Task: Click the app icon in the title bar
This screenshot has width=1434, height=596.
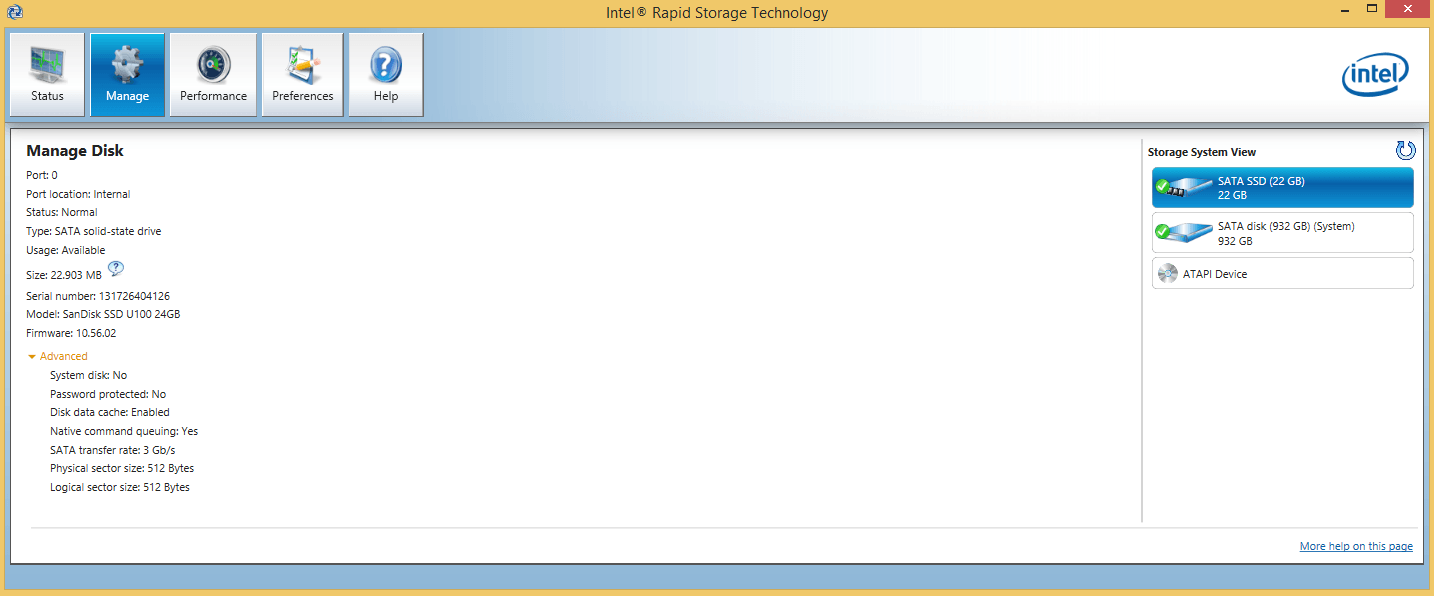Action: pos(15,12)
